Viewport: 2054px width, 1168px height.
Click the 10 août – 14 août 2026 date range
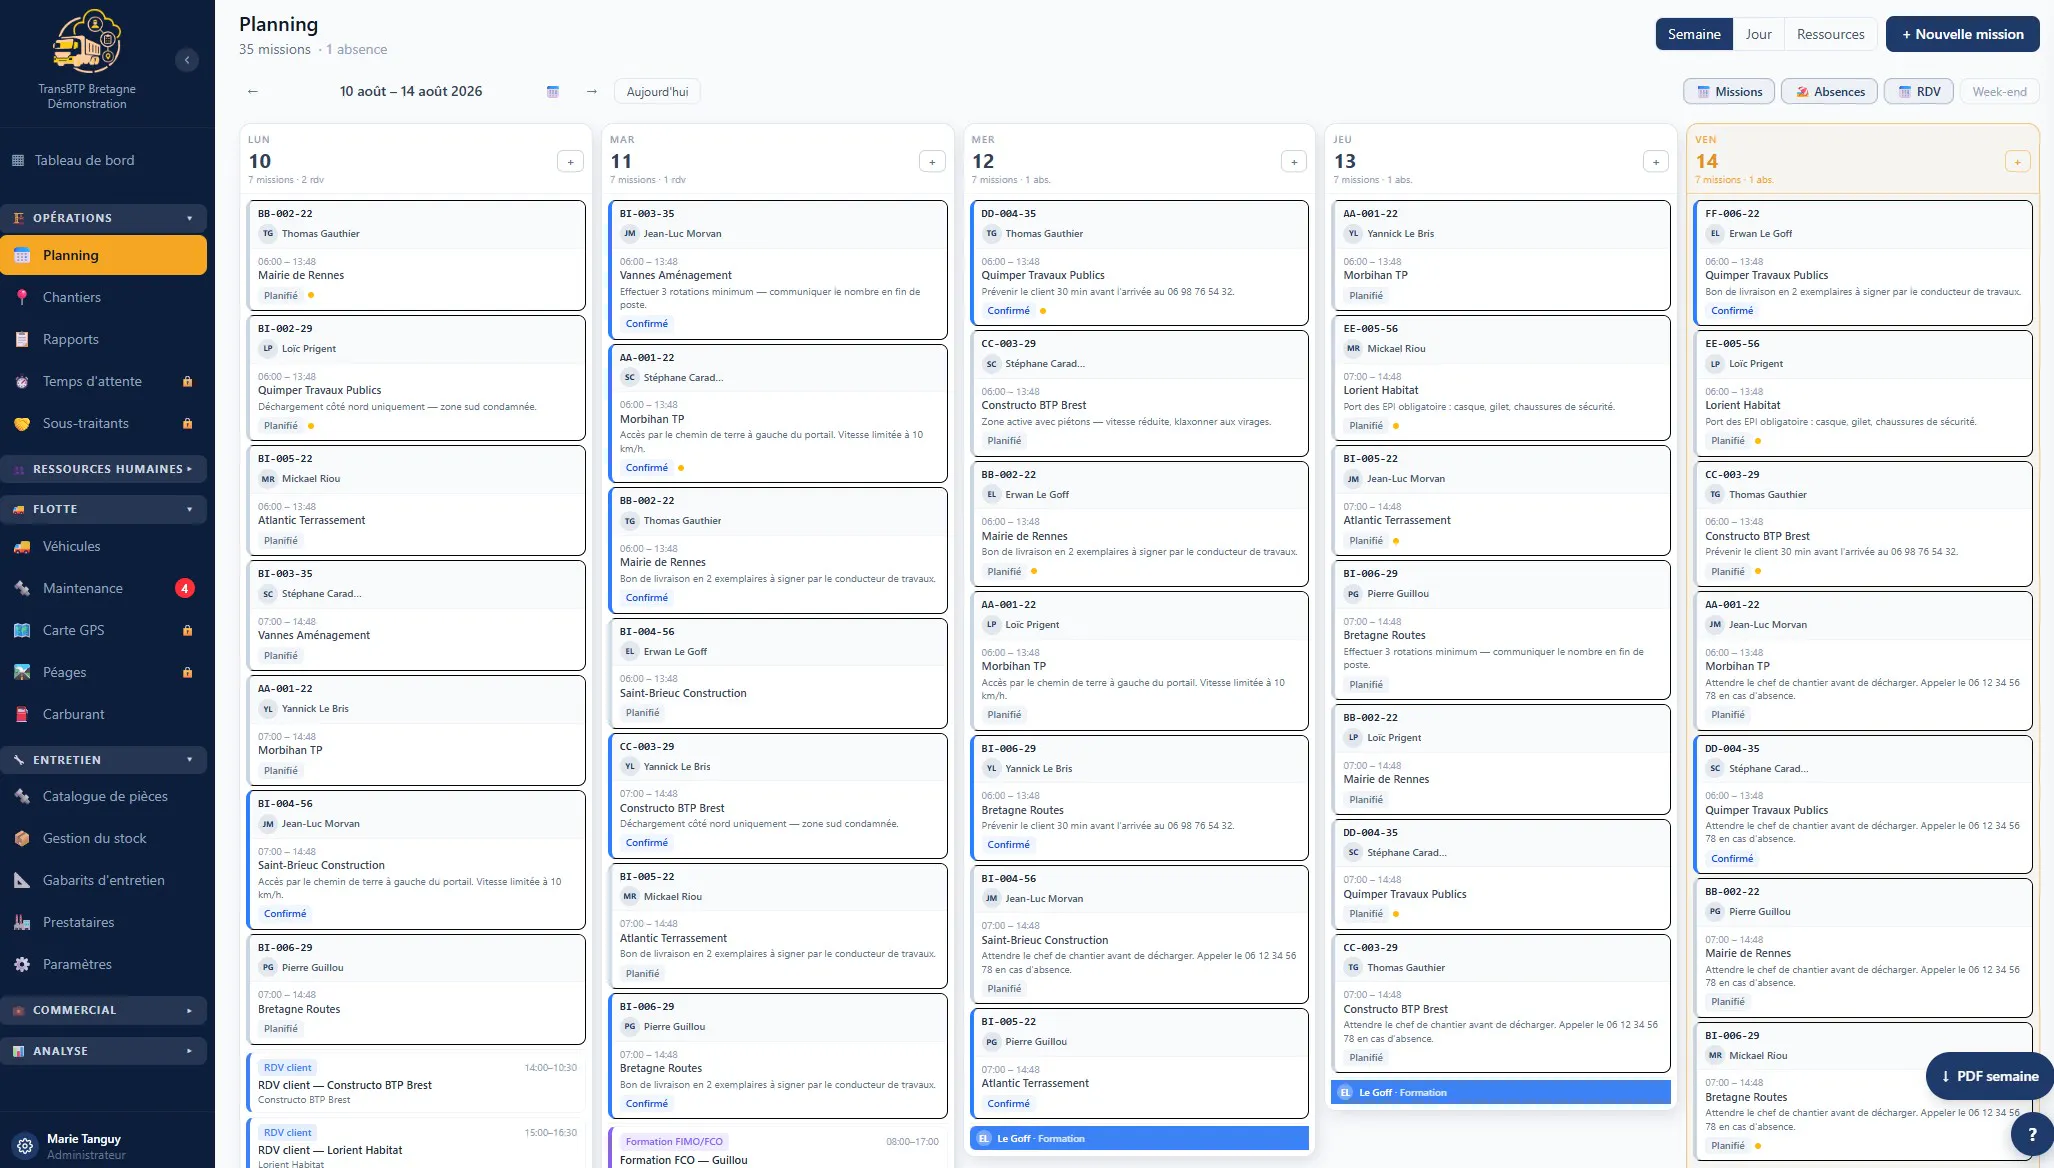(x=411, y=91)
